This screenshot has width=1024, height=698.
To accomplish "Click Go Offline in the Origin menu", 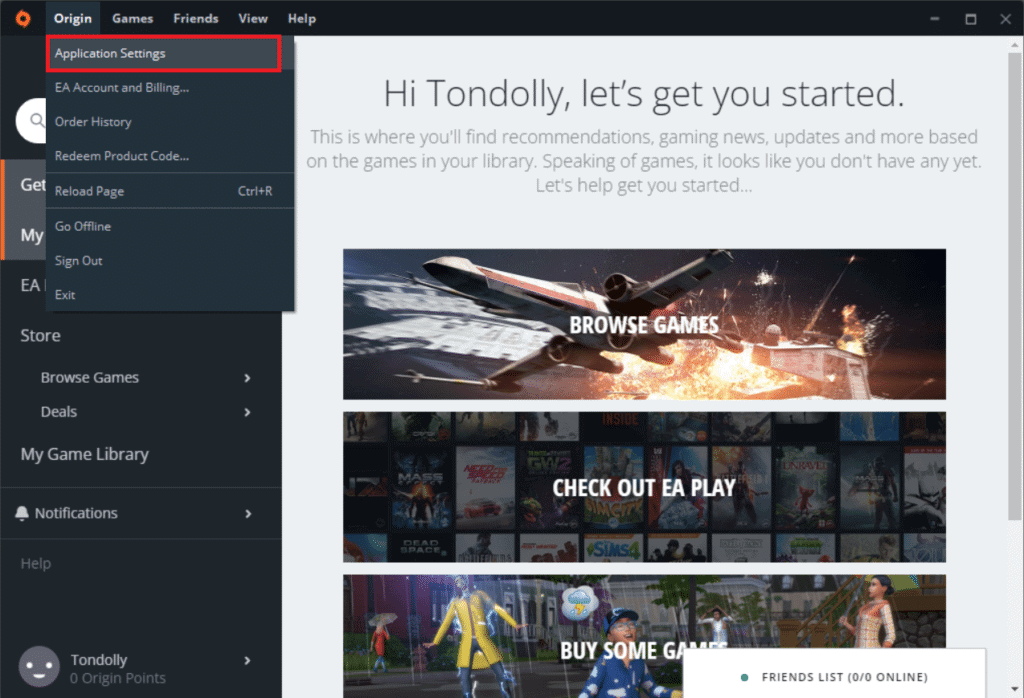I will [x=83, y=225].
